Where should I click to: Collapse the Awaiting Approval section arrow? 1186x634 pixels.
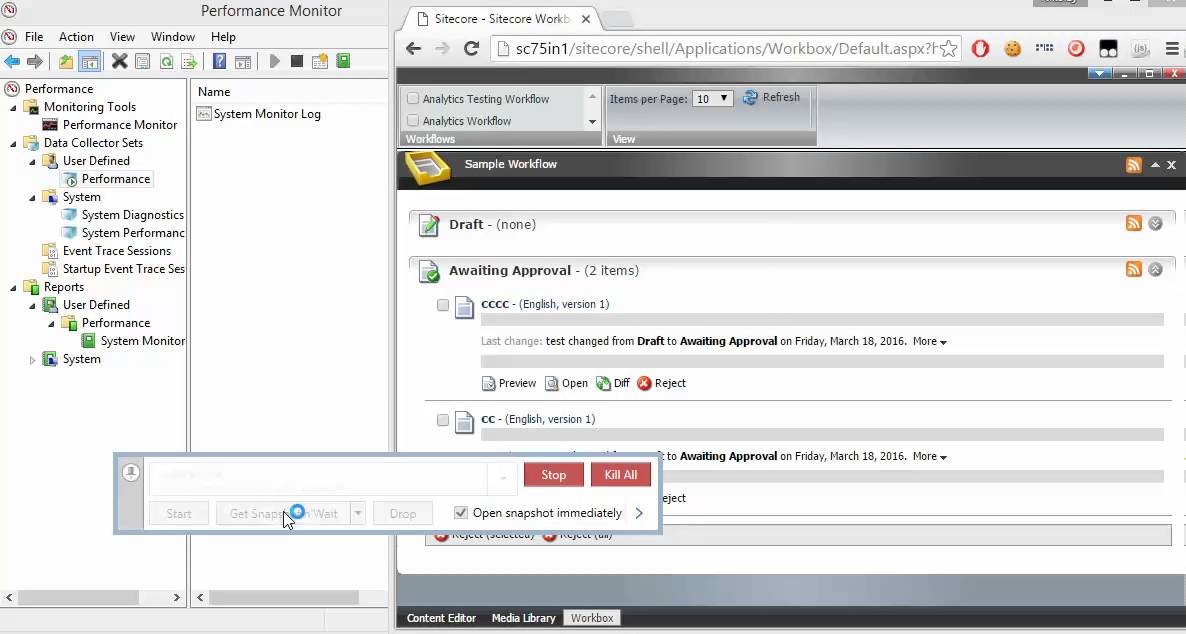coord(1155,269)
